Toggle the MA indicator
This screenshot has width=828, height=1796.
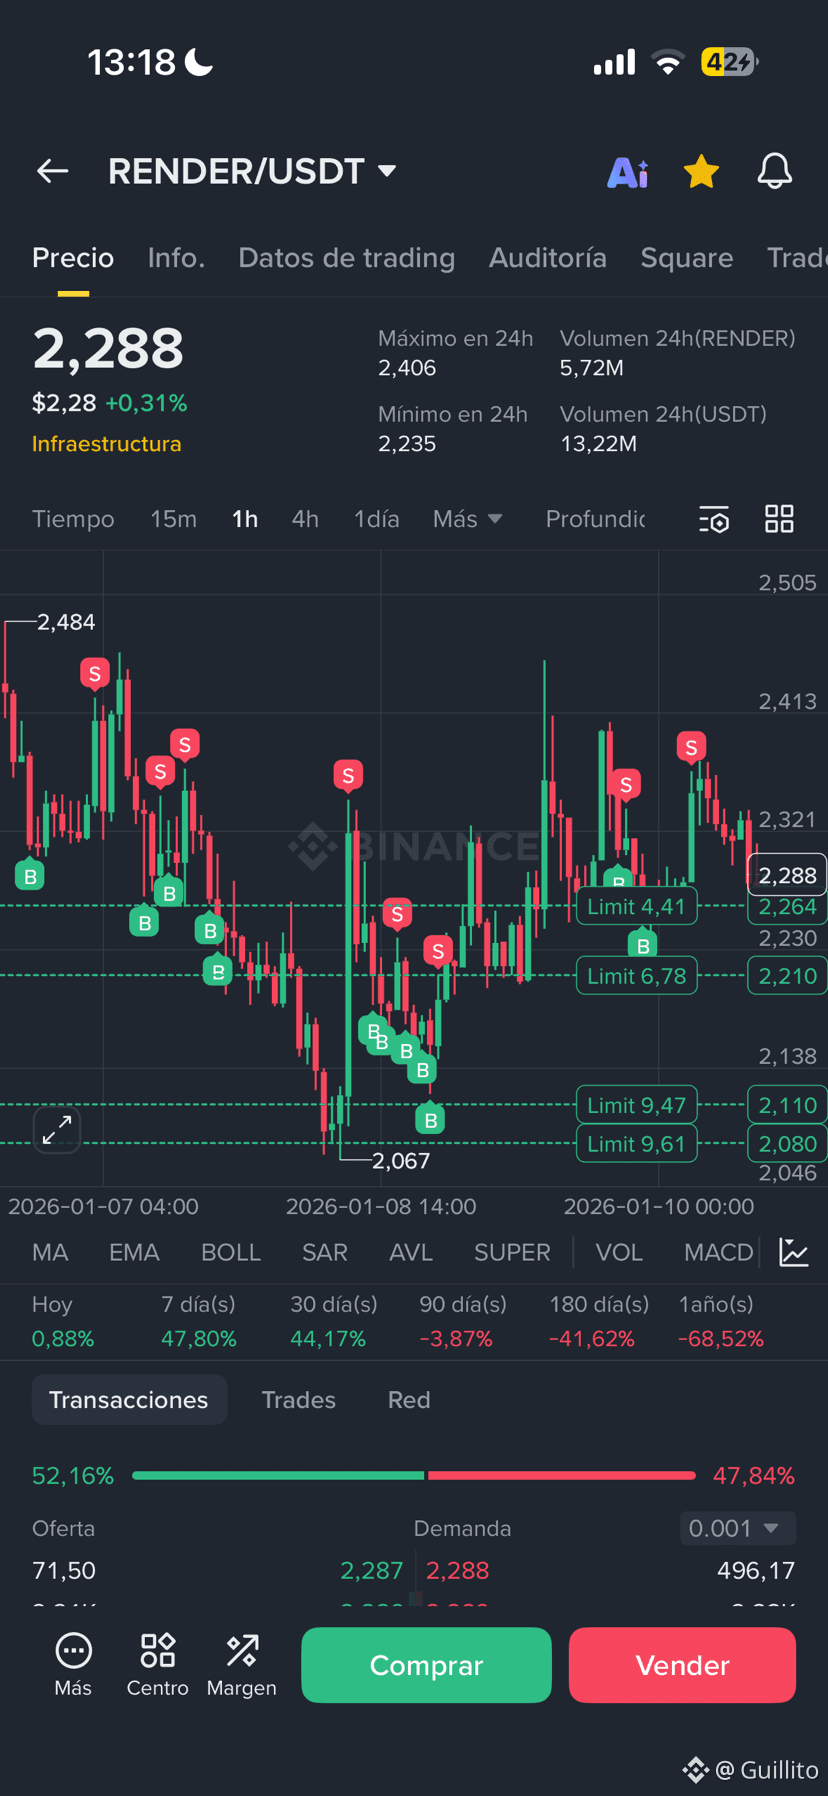click(x=50, y=1252)
